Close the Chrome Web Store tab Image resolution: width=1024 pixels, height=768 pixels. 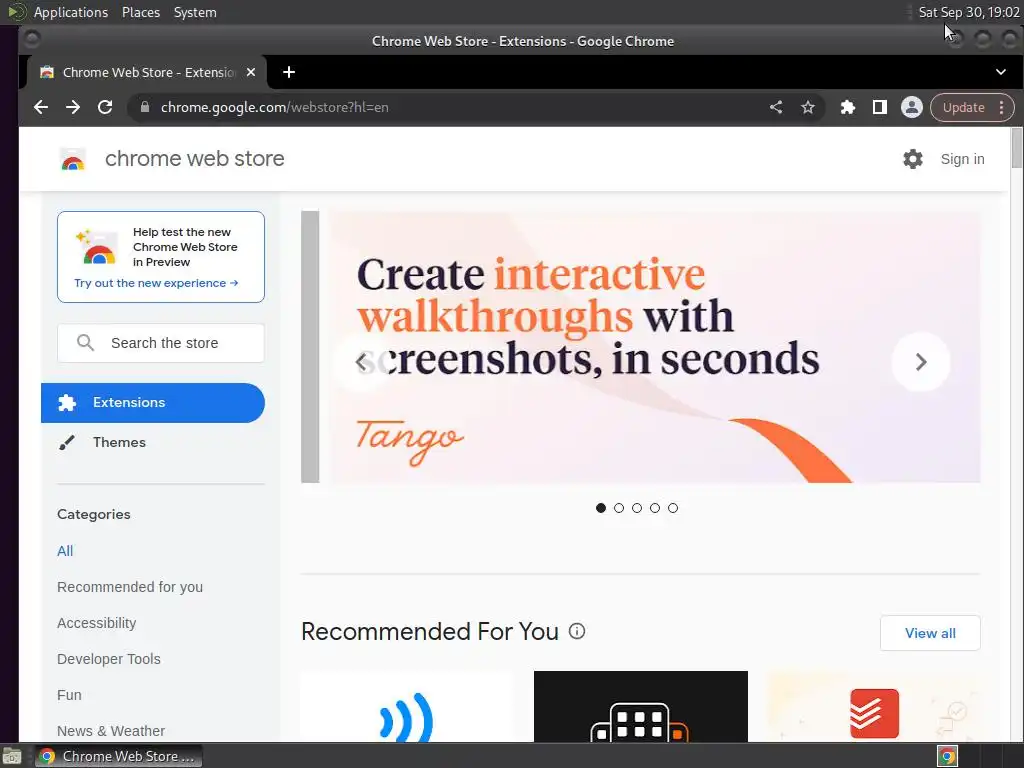coord(251,72)
